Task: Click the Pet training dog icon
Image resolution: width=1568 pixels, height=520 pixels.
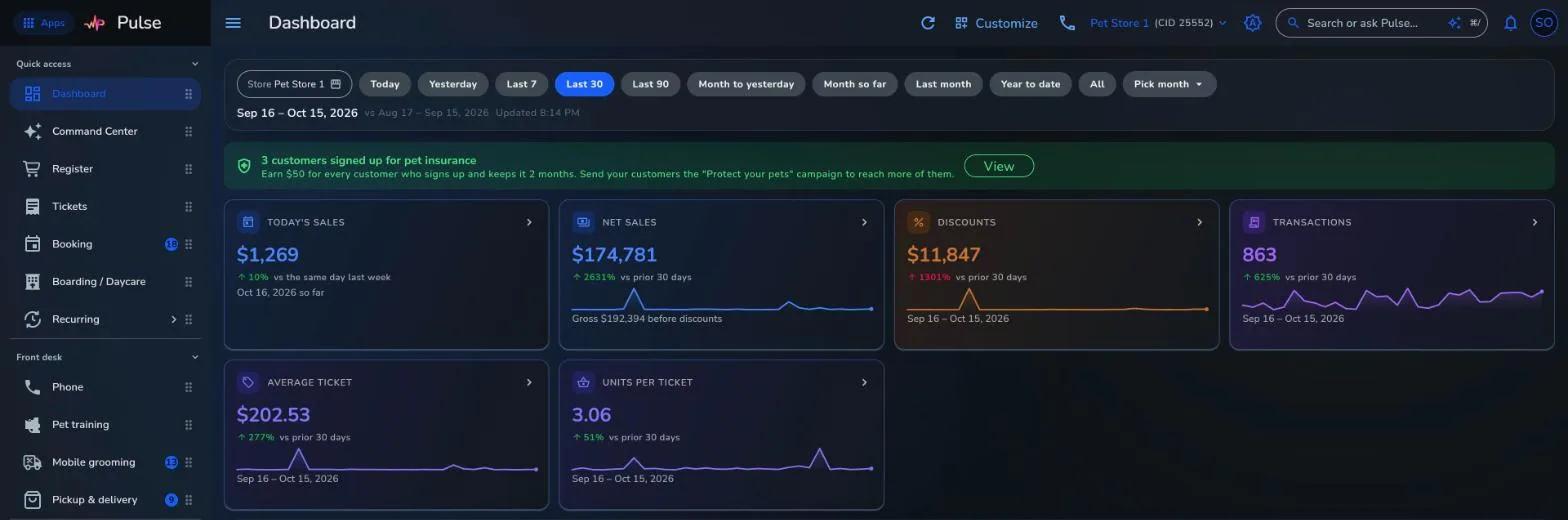Action: point(32,425)
